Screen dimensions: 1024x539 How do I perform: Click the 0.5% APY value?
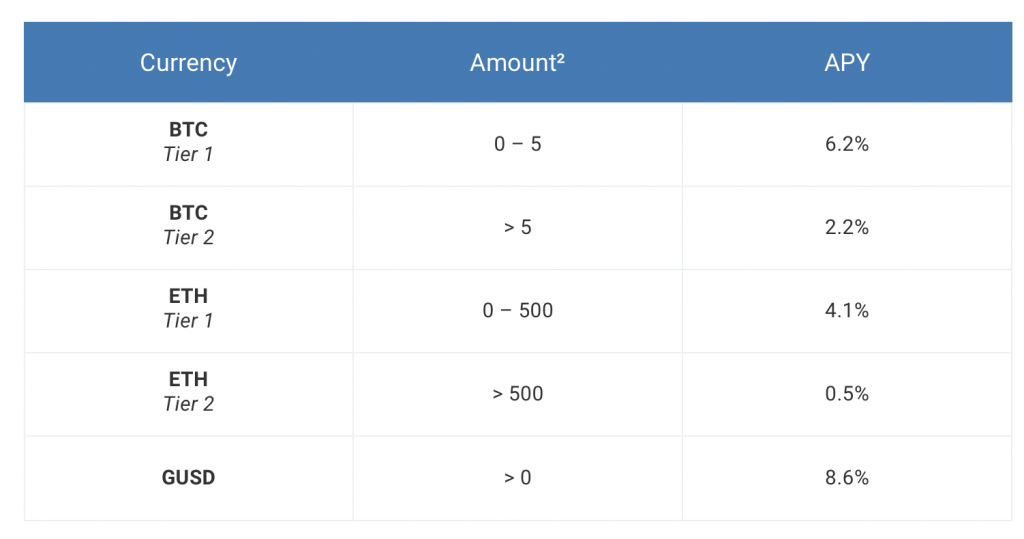tap(846, 394)
